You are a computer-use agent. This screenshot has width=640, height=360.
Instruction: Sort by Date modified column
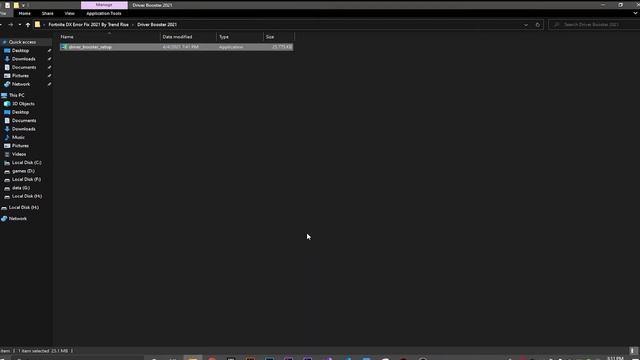click(188, 37)
